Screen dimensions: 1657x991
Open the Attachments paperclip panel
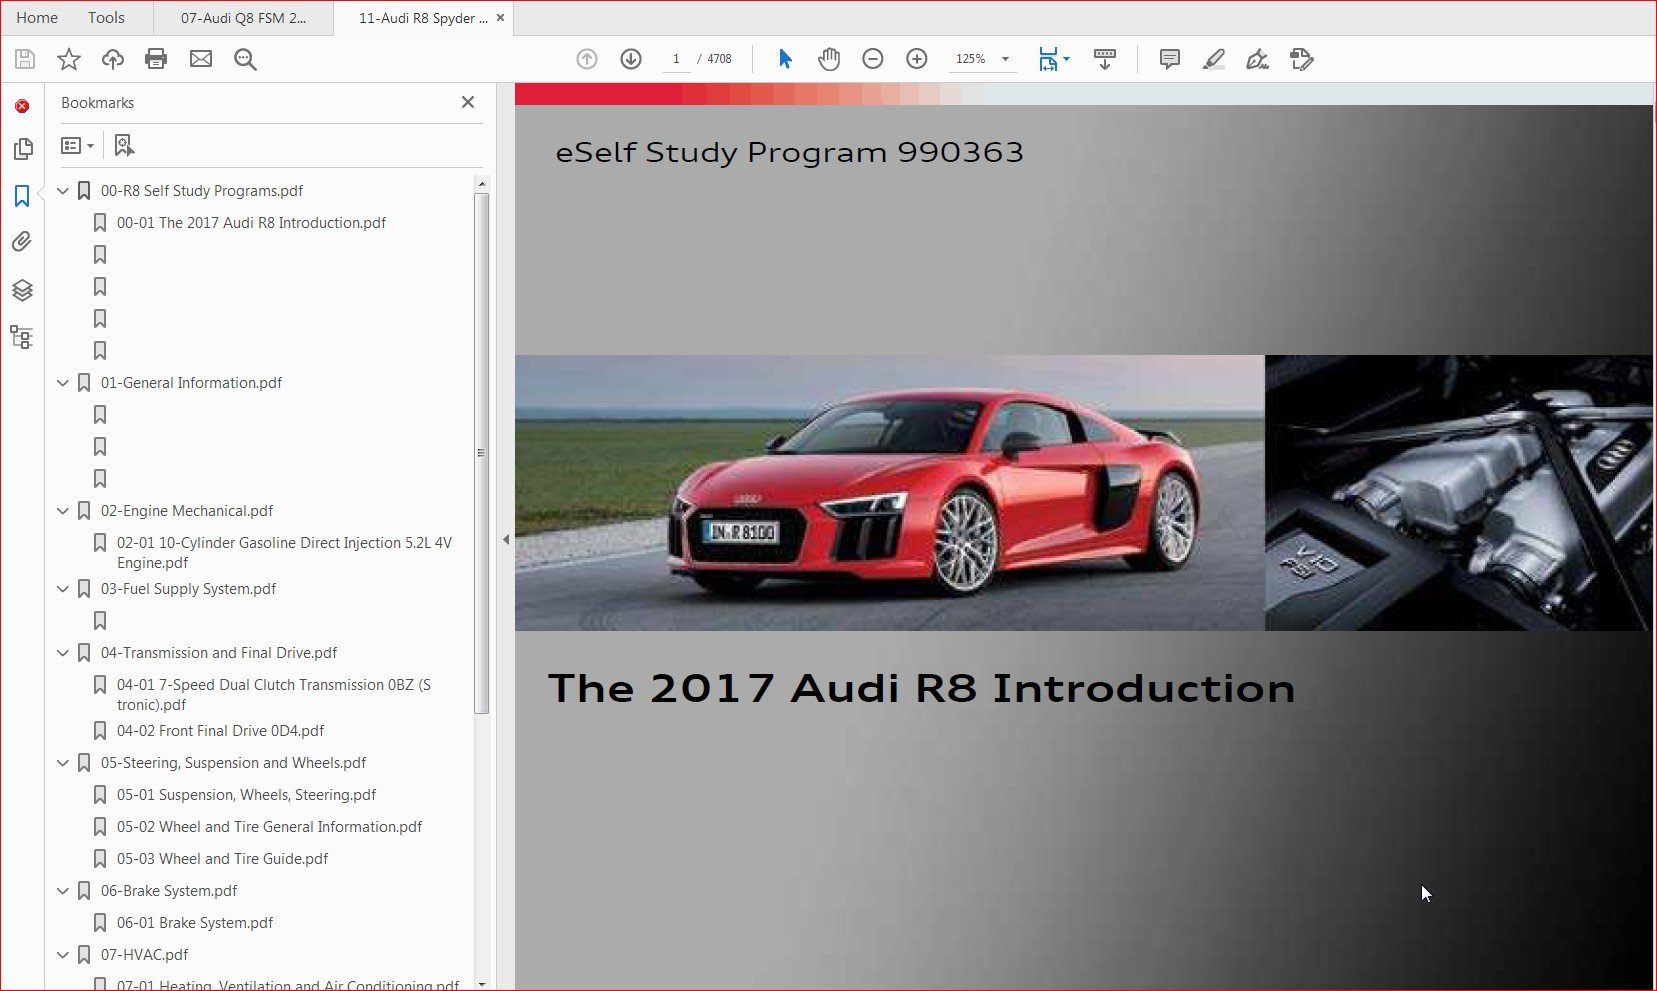point(22,242)
